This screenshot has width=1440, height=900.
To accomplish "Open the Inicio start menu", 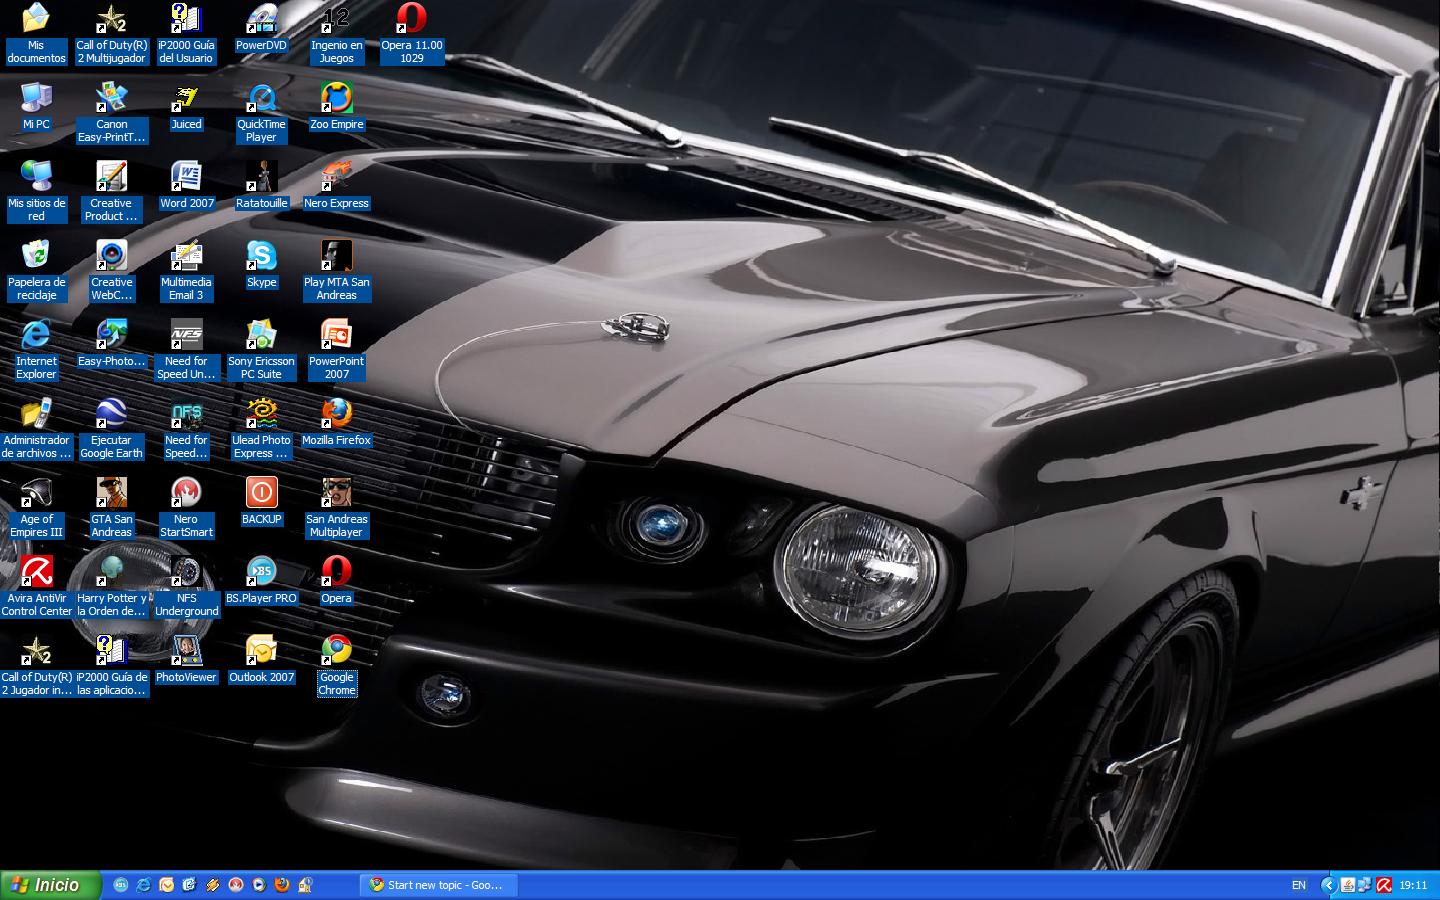I will 50,885.
